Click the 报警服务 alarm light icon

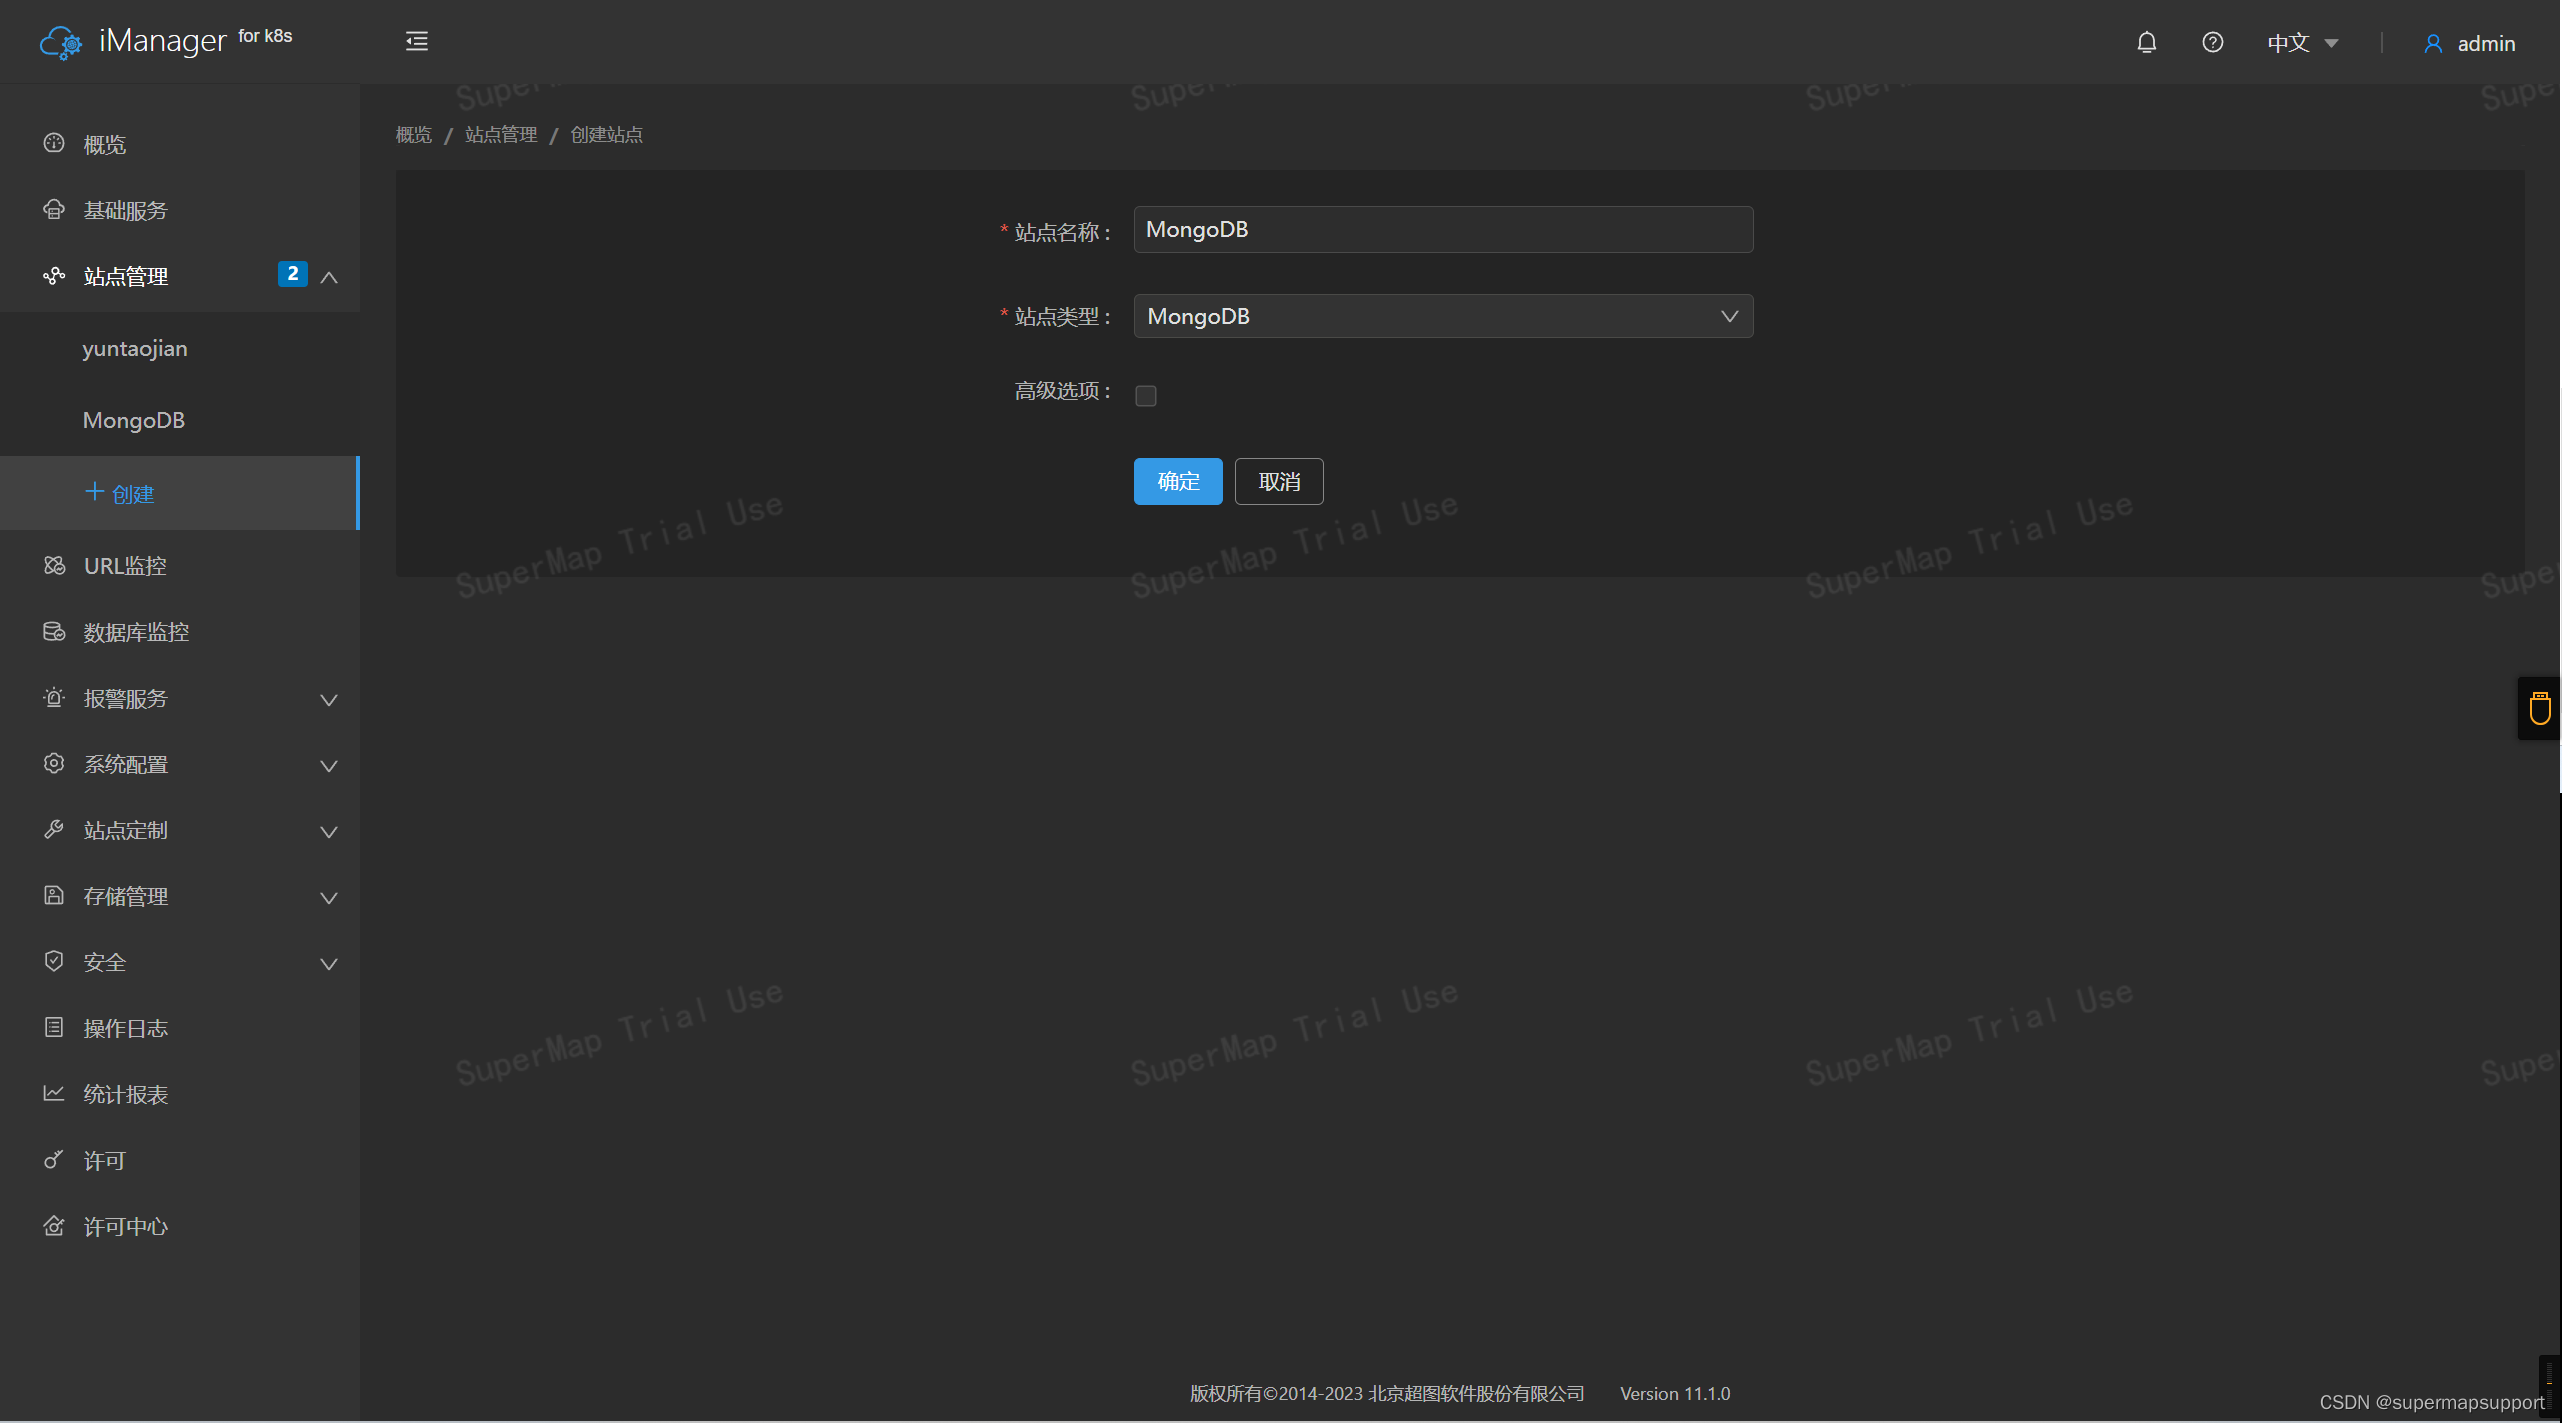click(54, 697)
